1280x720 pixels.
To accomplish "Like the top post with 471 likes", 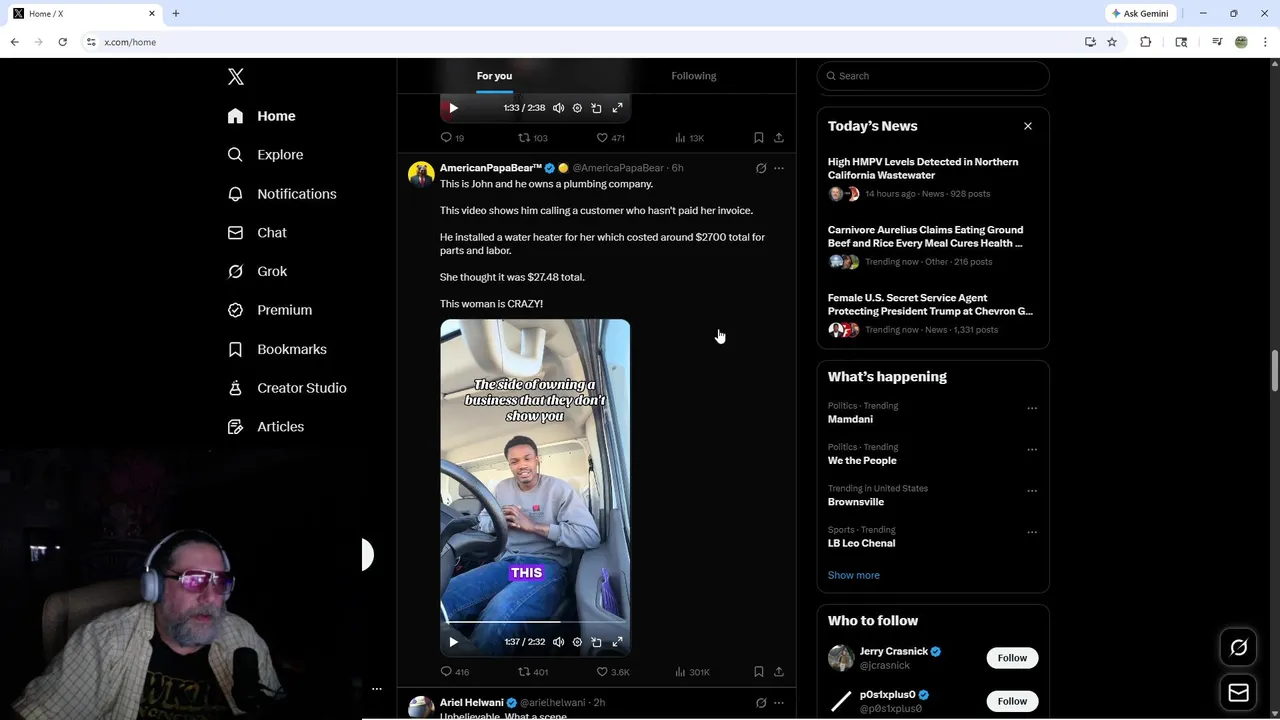I will click(610, 138).
